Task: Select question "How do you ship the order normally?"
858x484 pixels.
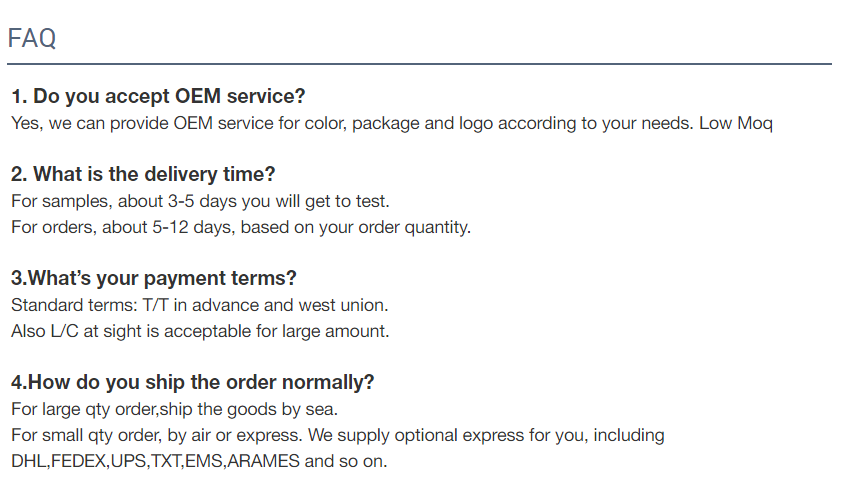Action: [x=193, y=382]
